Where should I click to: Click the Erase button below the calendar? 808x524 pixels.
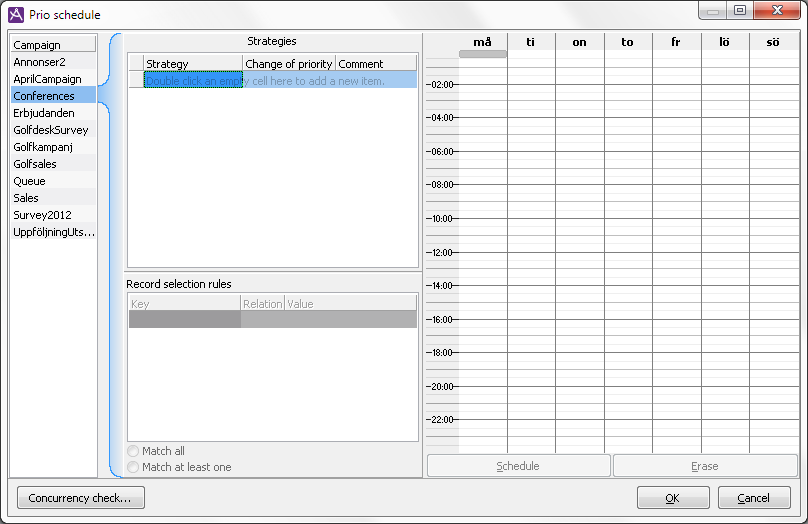point(704,466)
